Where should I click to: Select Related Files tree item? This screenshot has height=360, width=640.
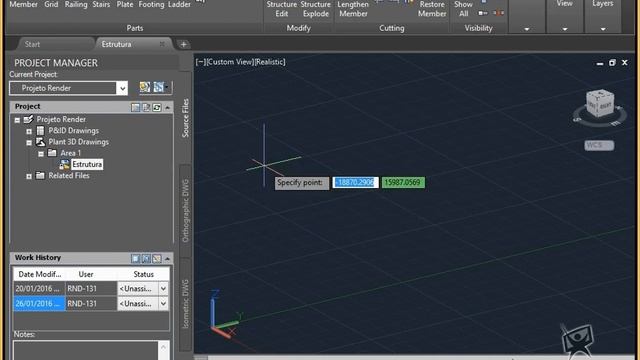point(69,176)
